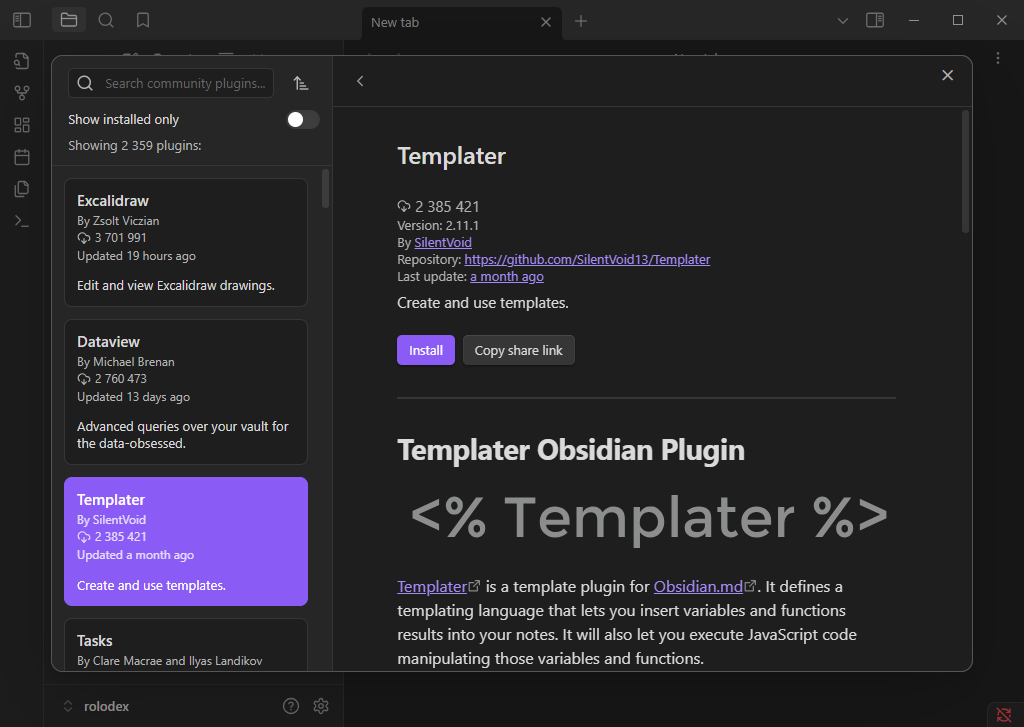Viewport: 1024px width, 727px height.
Task: Go back with the left chevron
Action: pos(360,81)
